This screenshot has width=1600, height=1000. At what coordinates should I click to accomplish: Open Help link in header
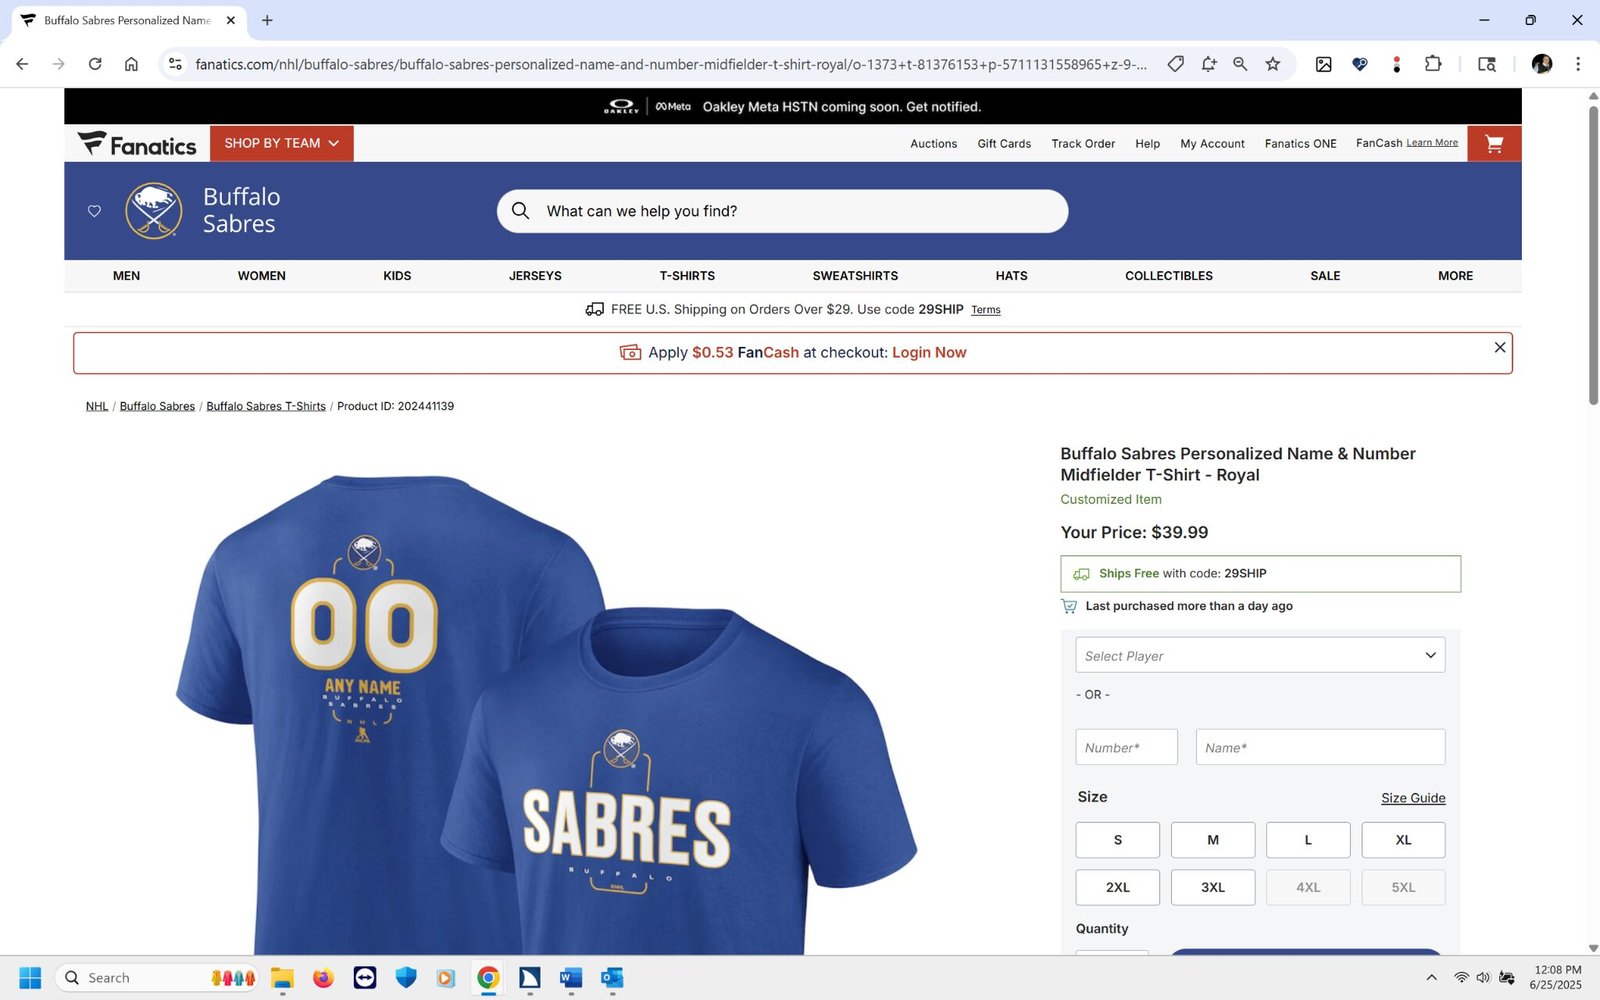1147,144
